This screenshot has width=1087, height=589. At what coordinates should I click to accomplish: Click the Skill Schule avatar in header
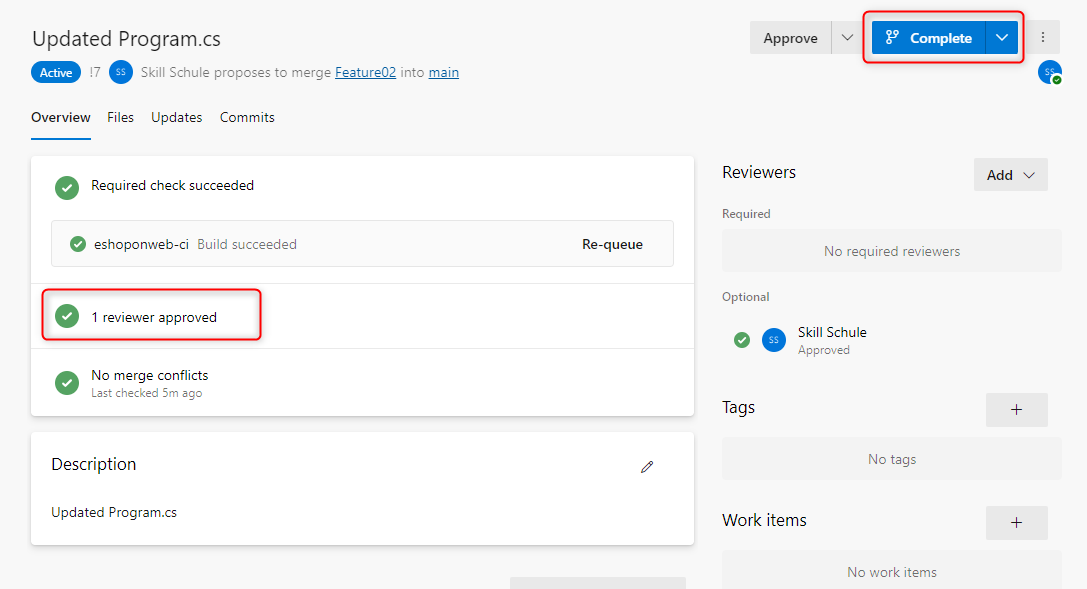(x=121, y=72)
